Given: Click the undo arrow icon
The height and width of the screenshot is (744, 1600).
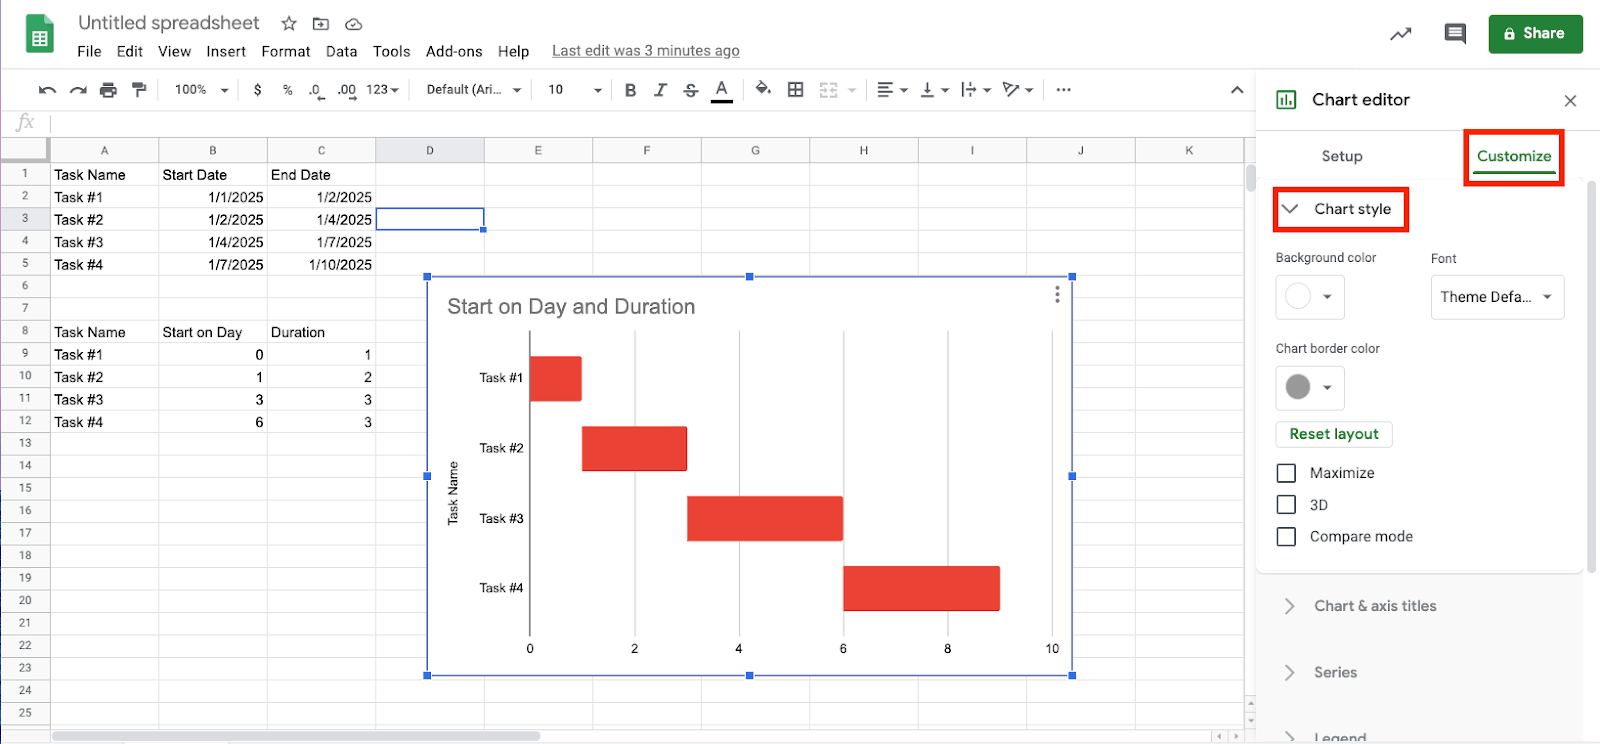Looking at the screenshot, I should pos(47,90).
